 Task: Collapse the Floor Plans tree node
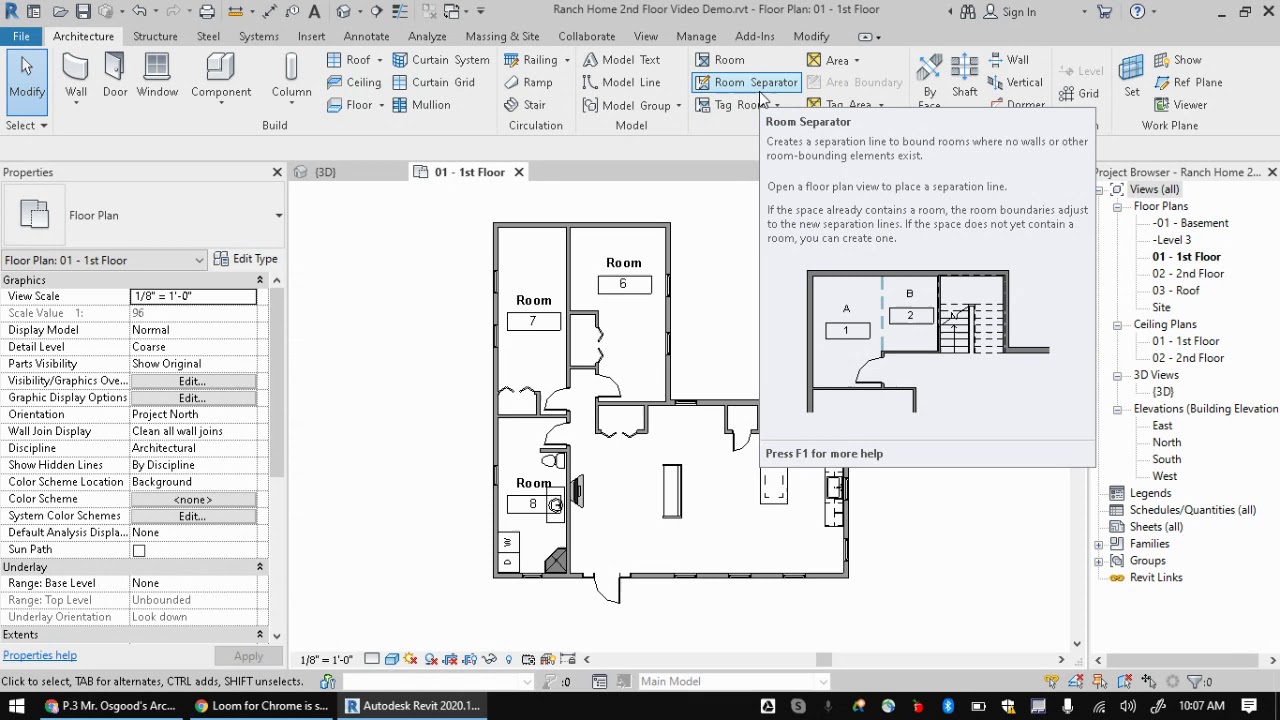point(1117,206)
